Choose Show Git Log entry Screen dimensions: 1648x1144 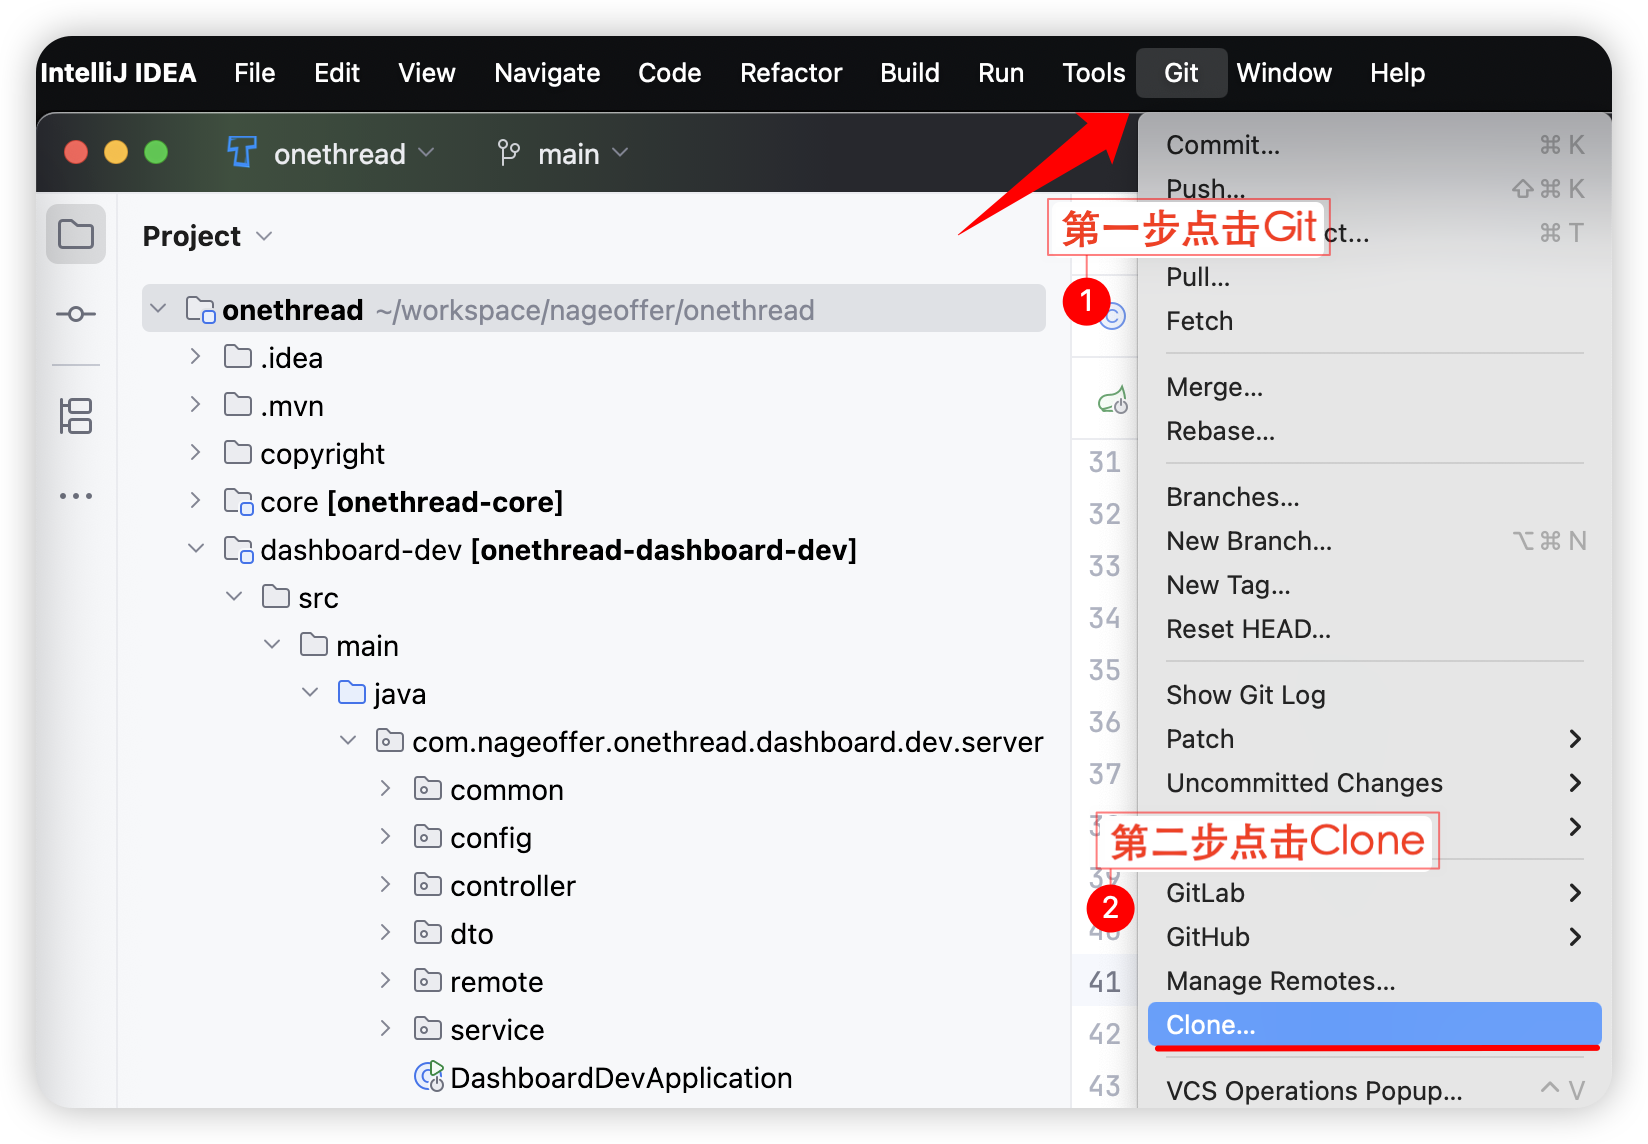(x=1375, y=694)
